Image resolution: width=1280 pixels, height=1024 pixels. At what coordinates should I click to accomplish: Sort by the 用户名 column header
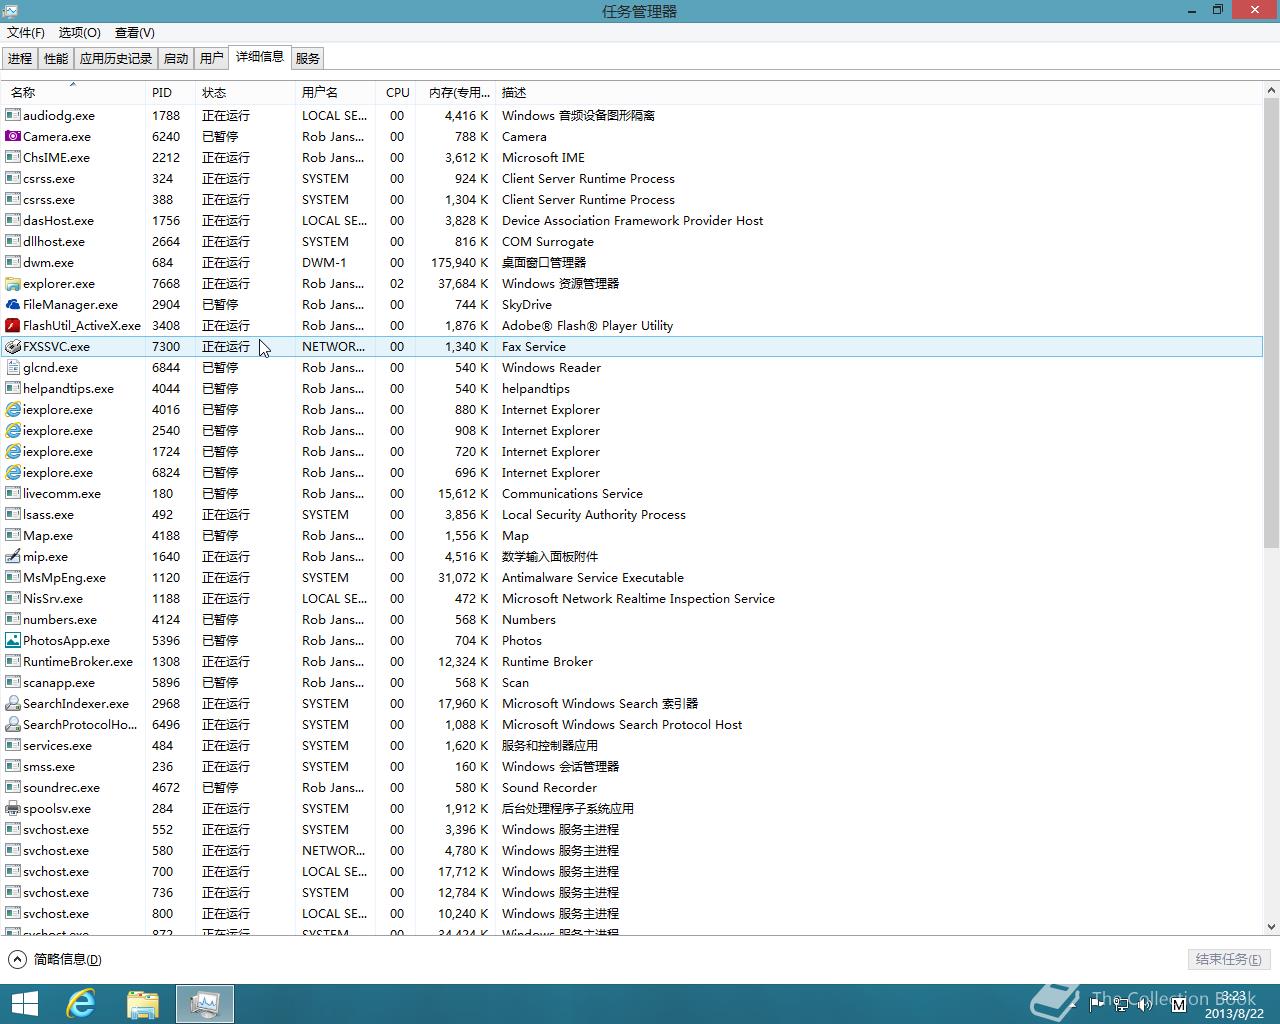(x=335, y=92)
